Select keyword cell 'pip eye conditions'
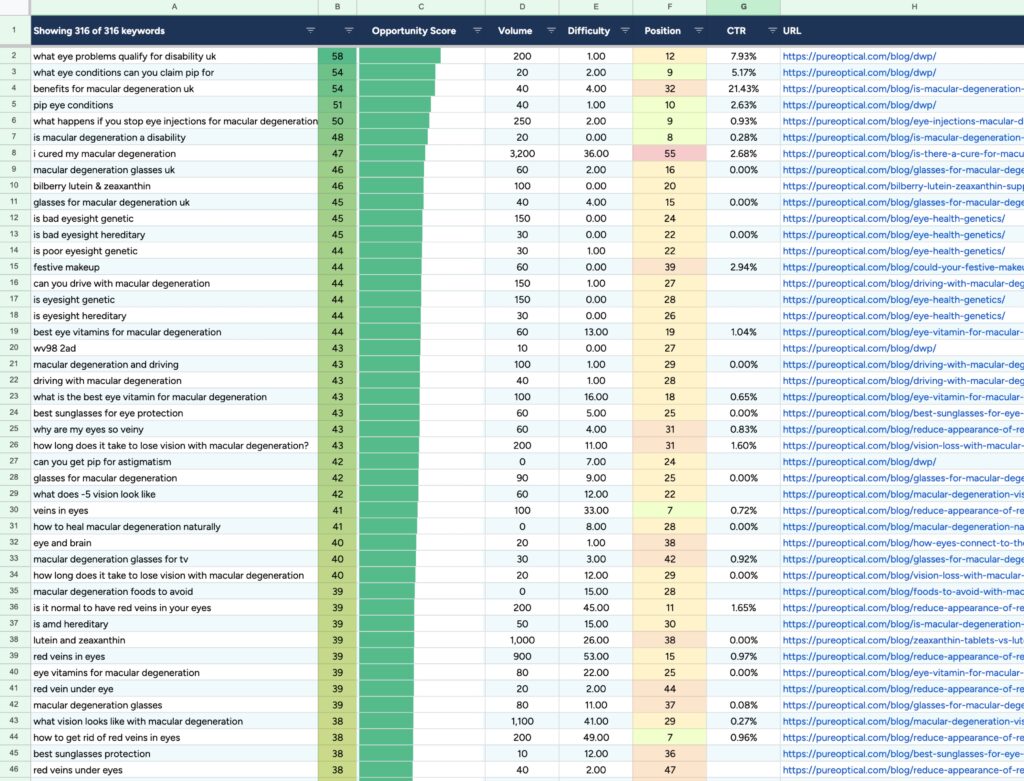Image resolution: width=1024 pixels, height=781 pixels. [x=174, y=105]
